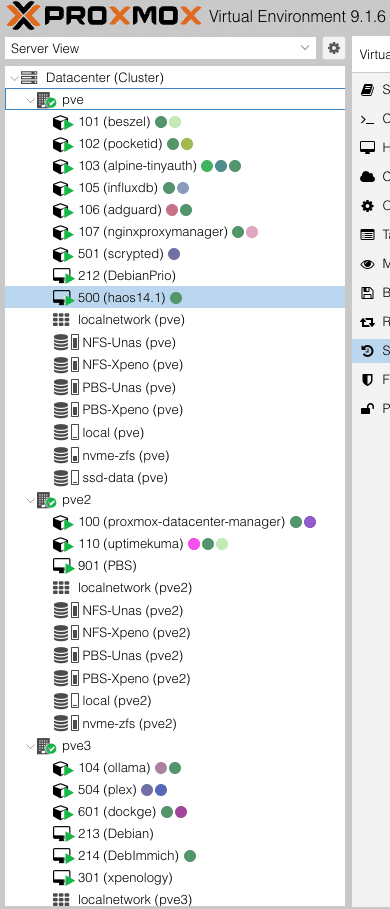The height and width of the screenshot is (909, 390).
Task: Click container icon for 501 (scrypted)
Action: [62, 254]
